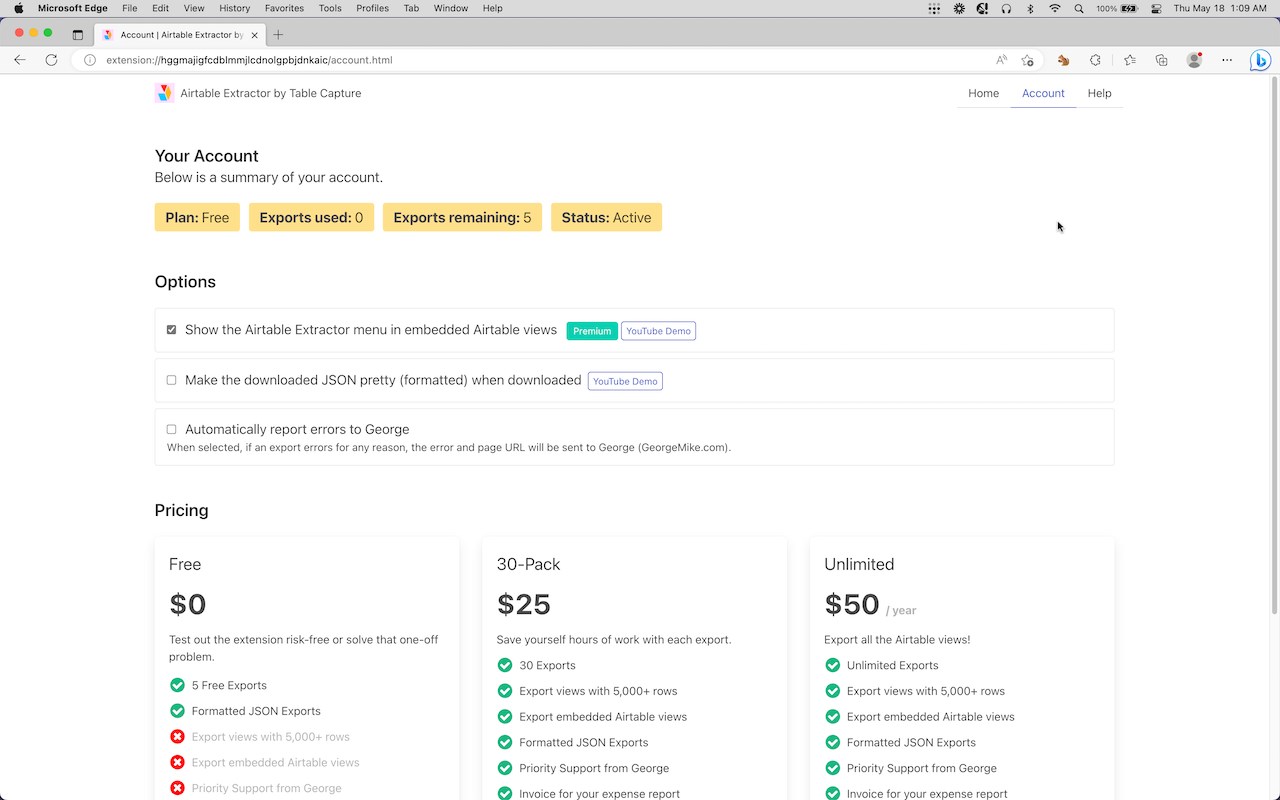Open Edge Settings and more menu
Viewport: 1280px width, 800px height.
tap(1228, 60)
